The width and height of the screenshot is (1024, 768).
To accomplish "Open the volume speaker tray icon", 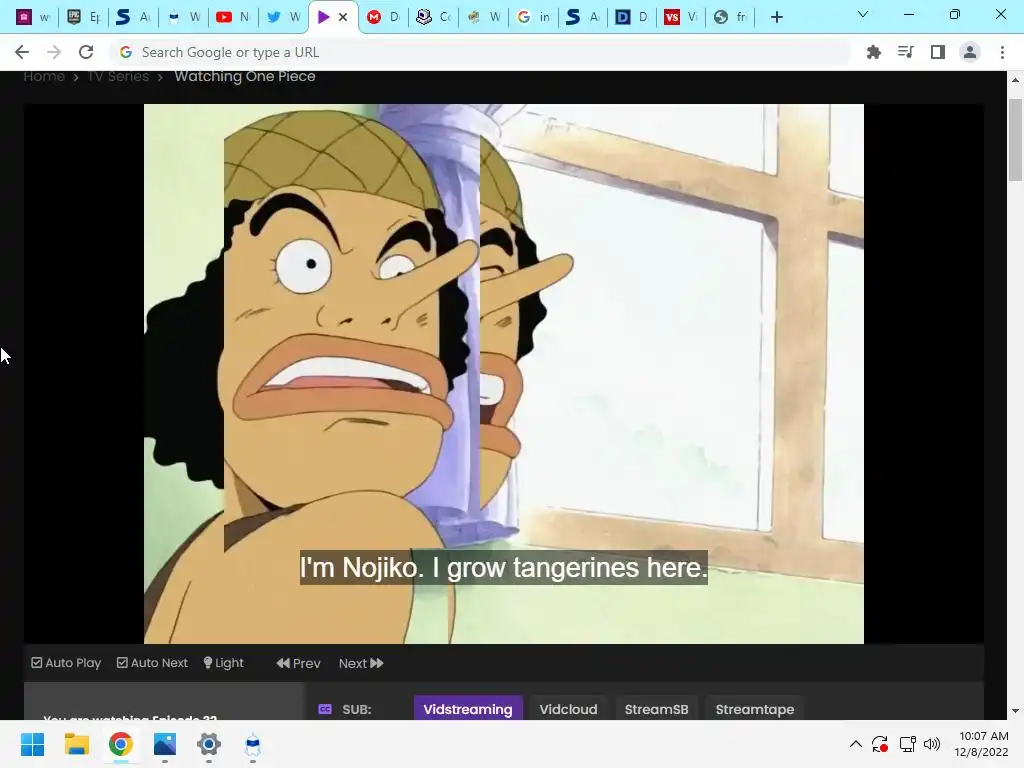I will [932, 744].
